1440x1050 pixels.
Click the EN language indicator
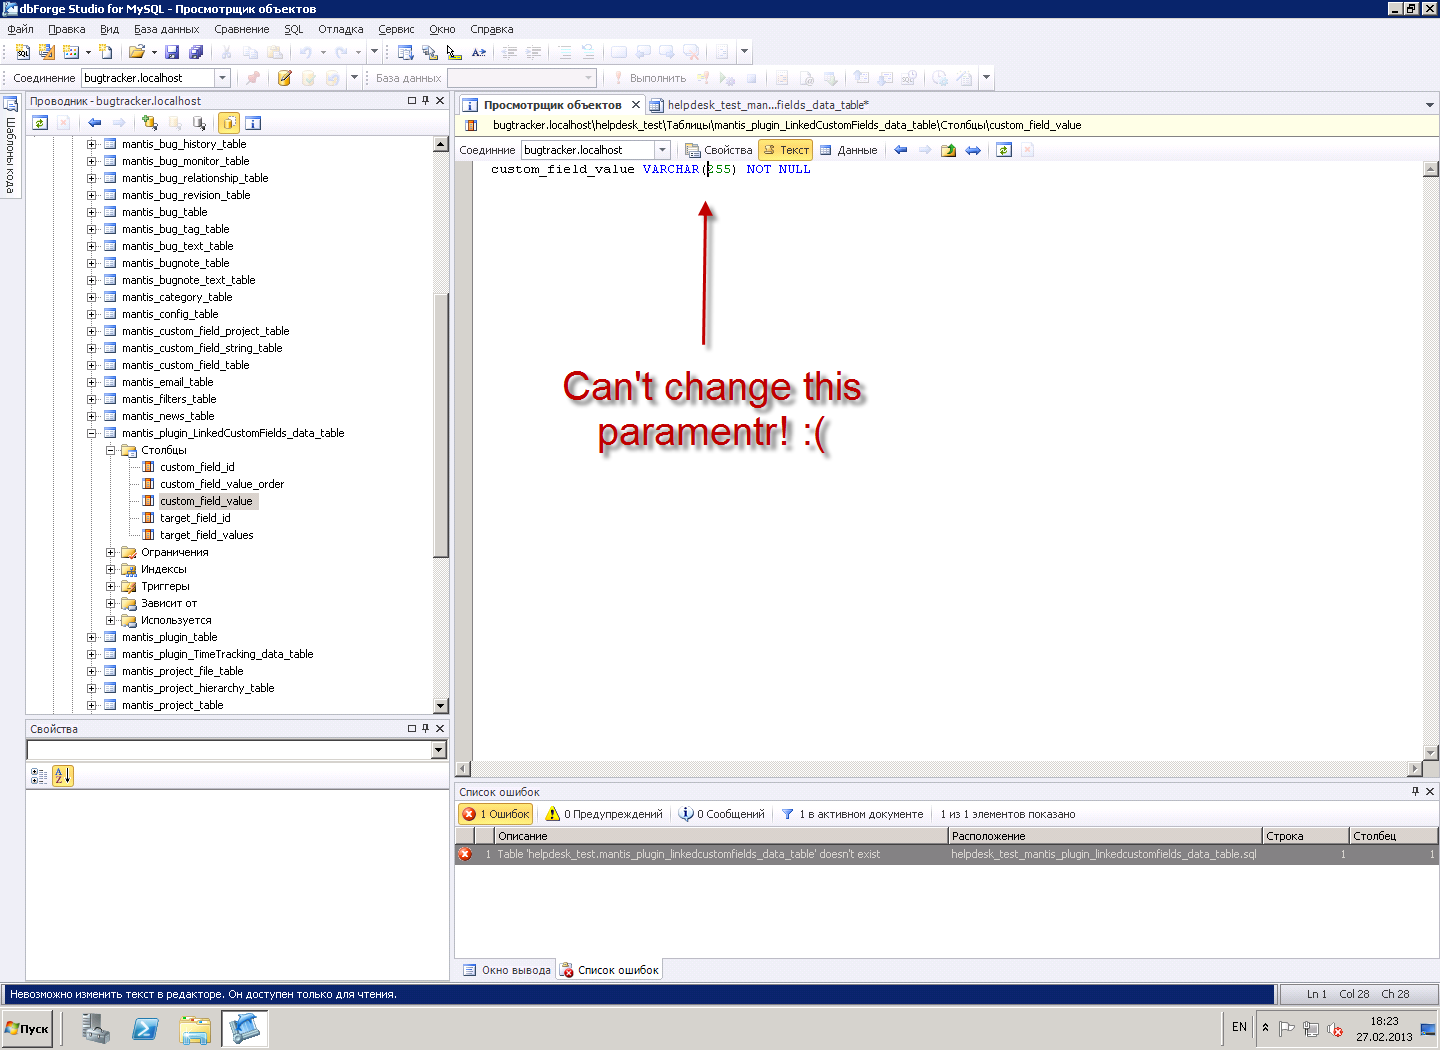coord(1239,1027)
